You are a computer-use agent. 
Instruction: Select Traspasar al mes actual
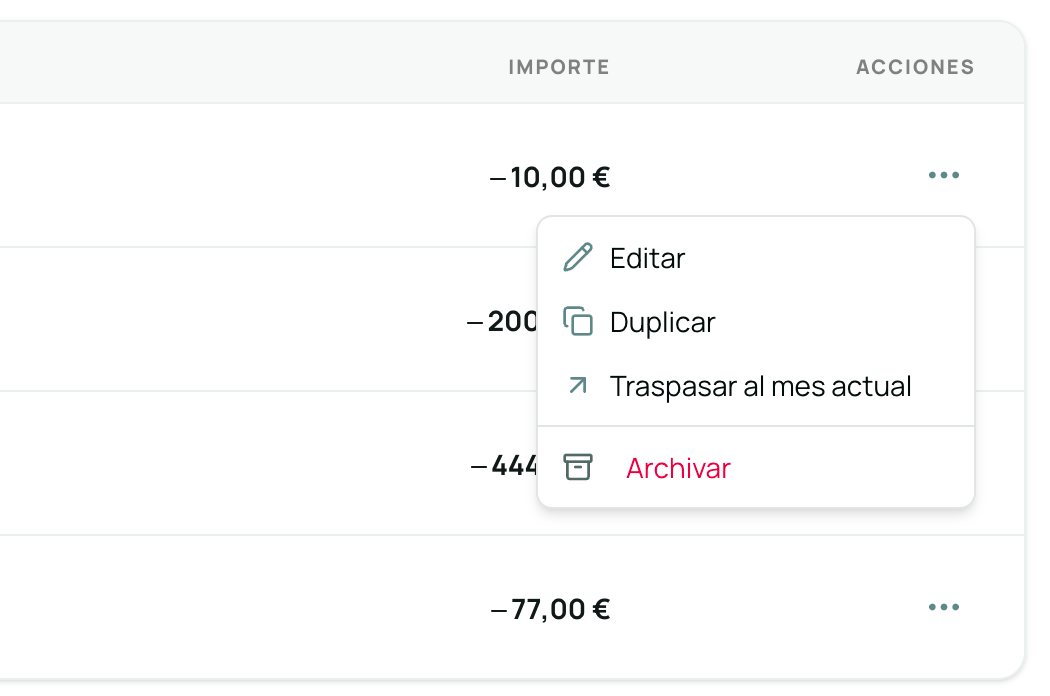[x=760, y=385]
